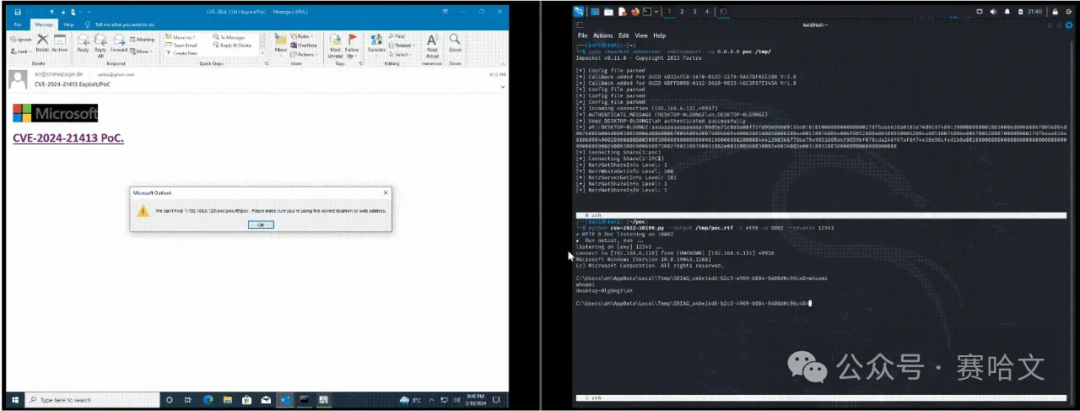Expand the message header chevron
Screen dimensions: 1080x411
[x=503, y=87]
